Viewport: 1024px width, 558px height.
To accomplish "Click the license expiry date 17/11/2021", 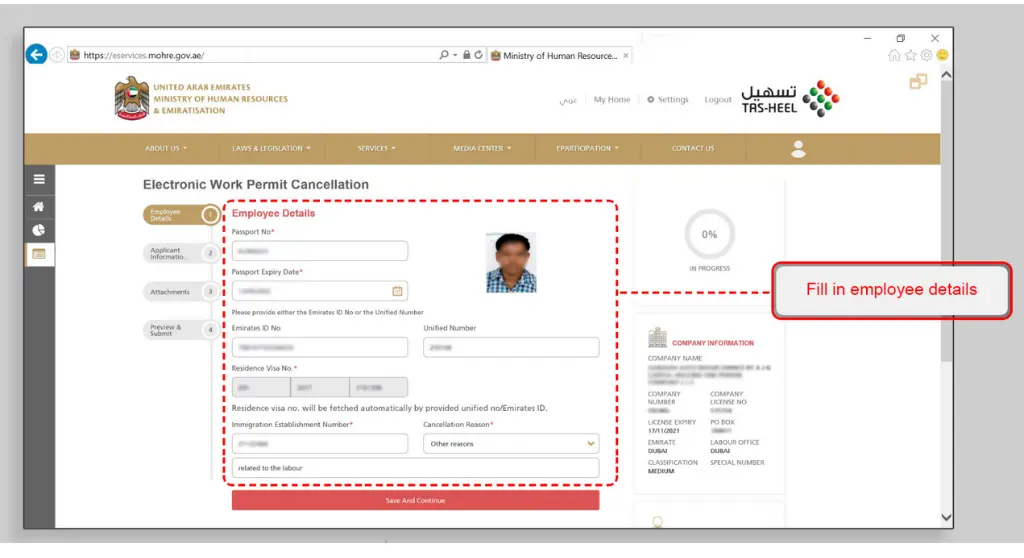I will (x=662, y=431).
